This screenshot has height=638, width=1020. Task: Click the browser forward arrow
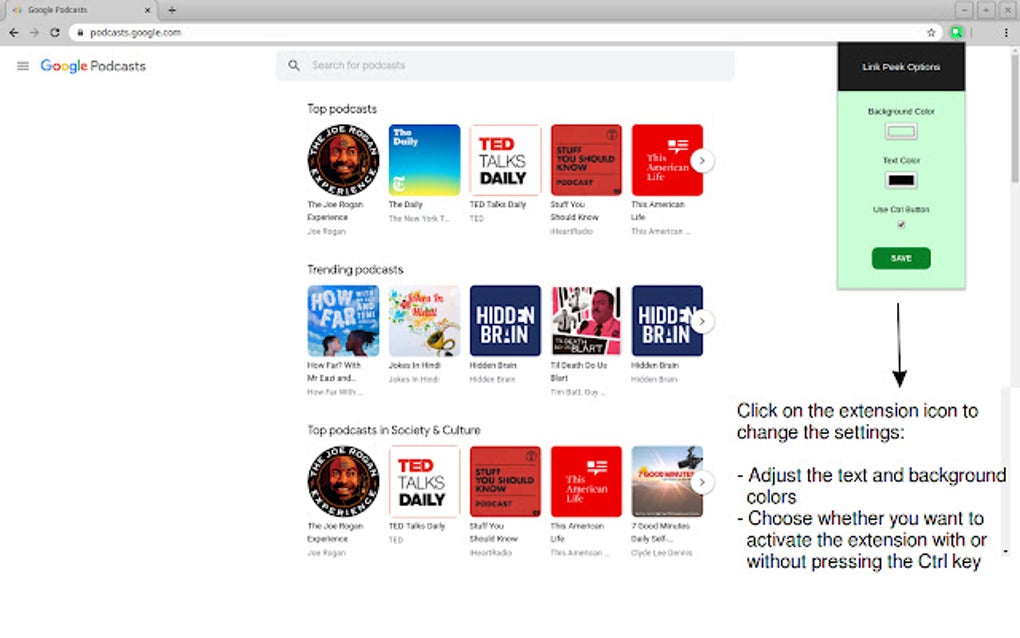pyautogui.click(x=34, y=32)
